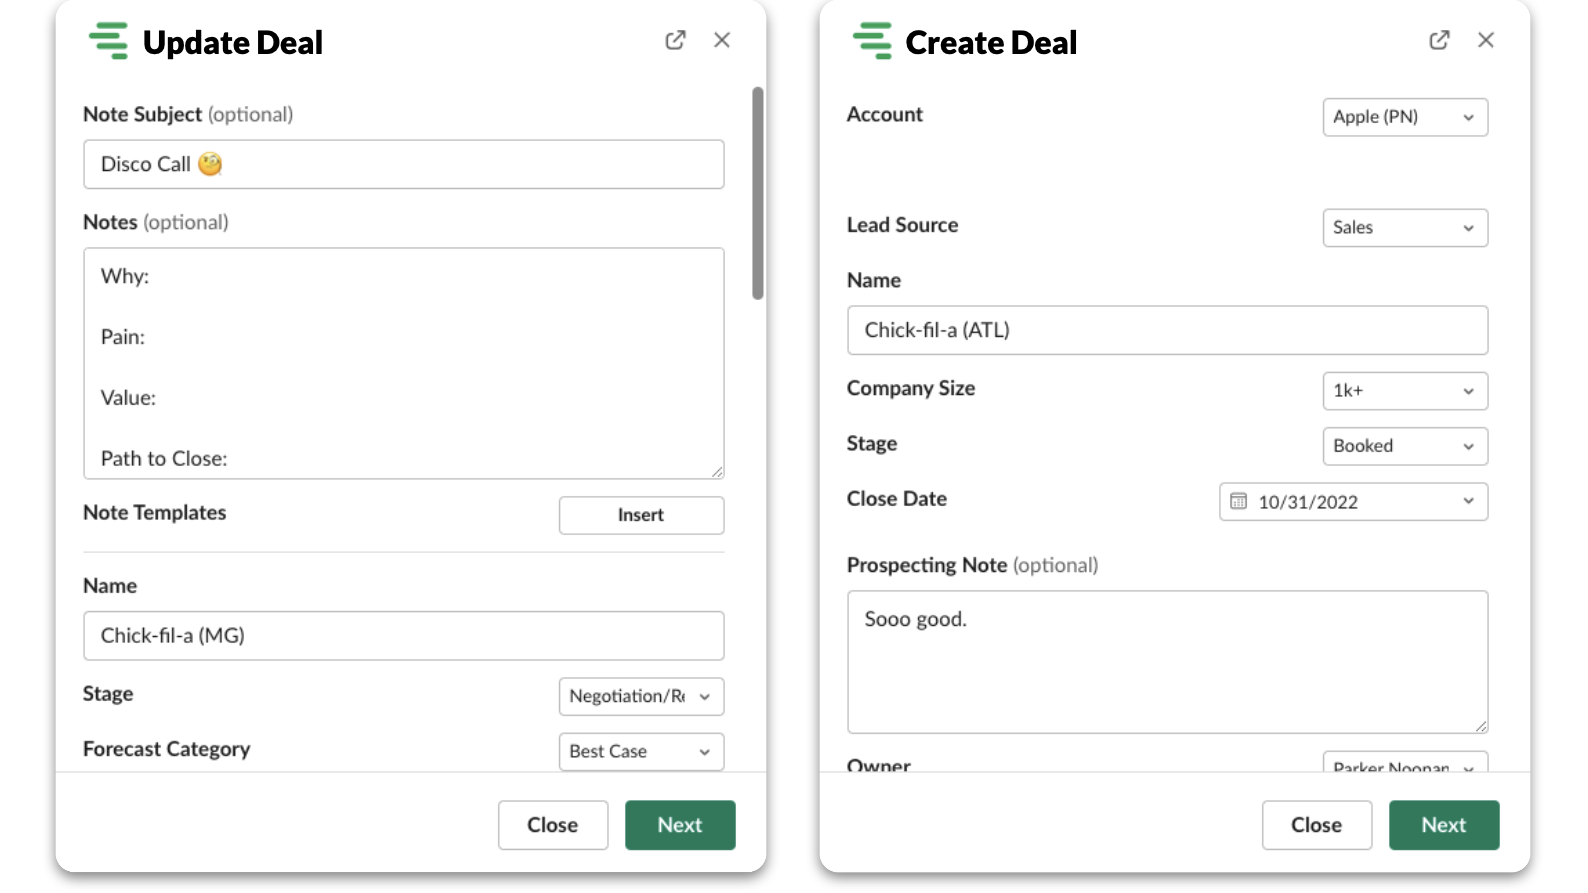Open Stage dropdown showing Negotiation
The image size is (1588, 893).
[640, 696]
